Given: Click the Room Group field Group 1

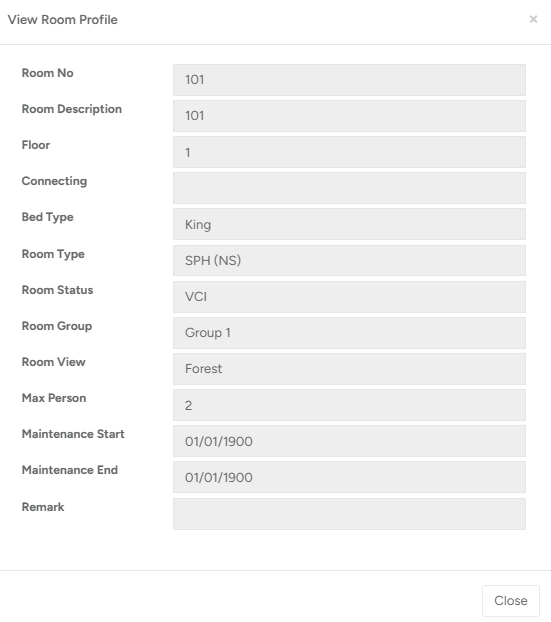Looking at the screenshot, I should (349, 333).
